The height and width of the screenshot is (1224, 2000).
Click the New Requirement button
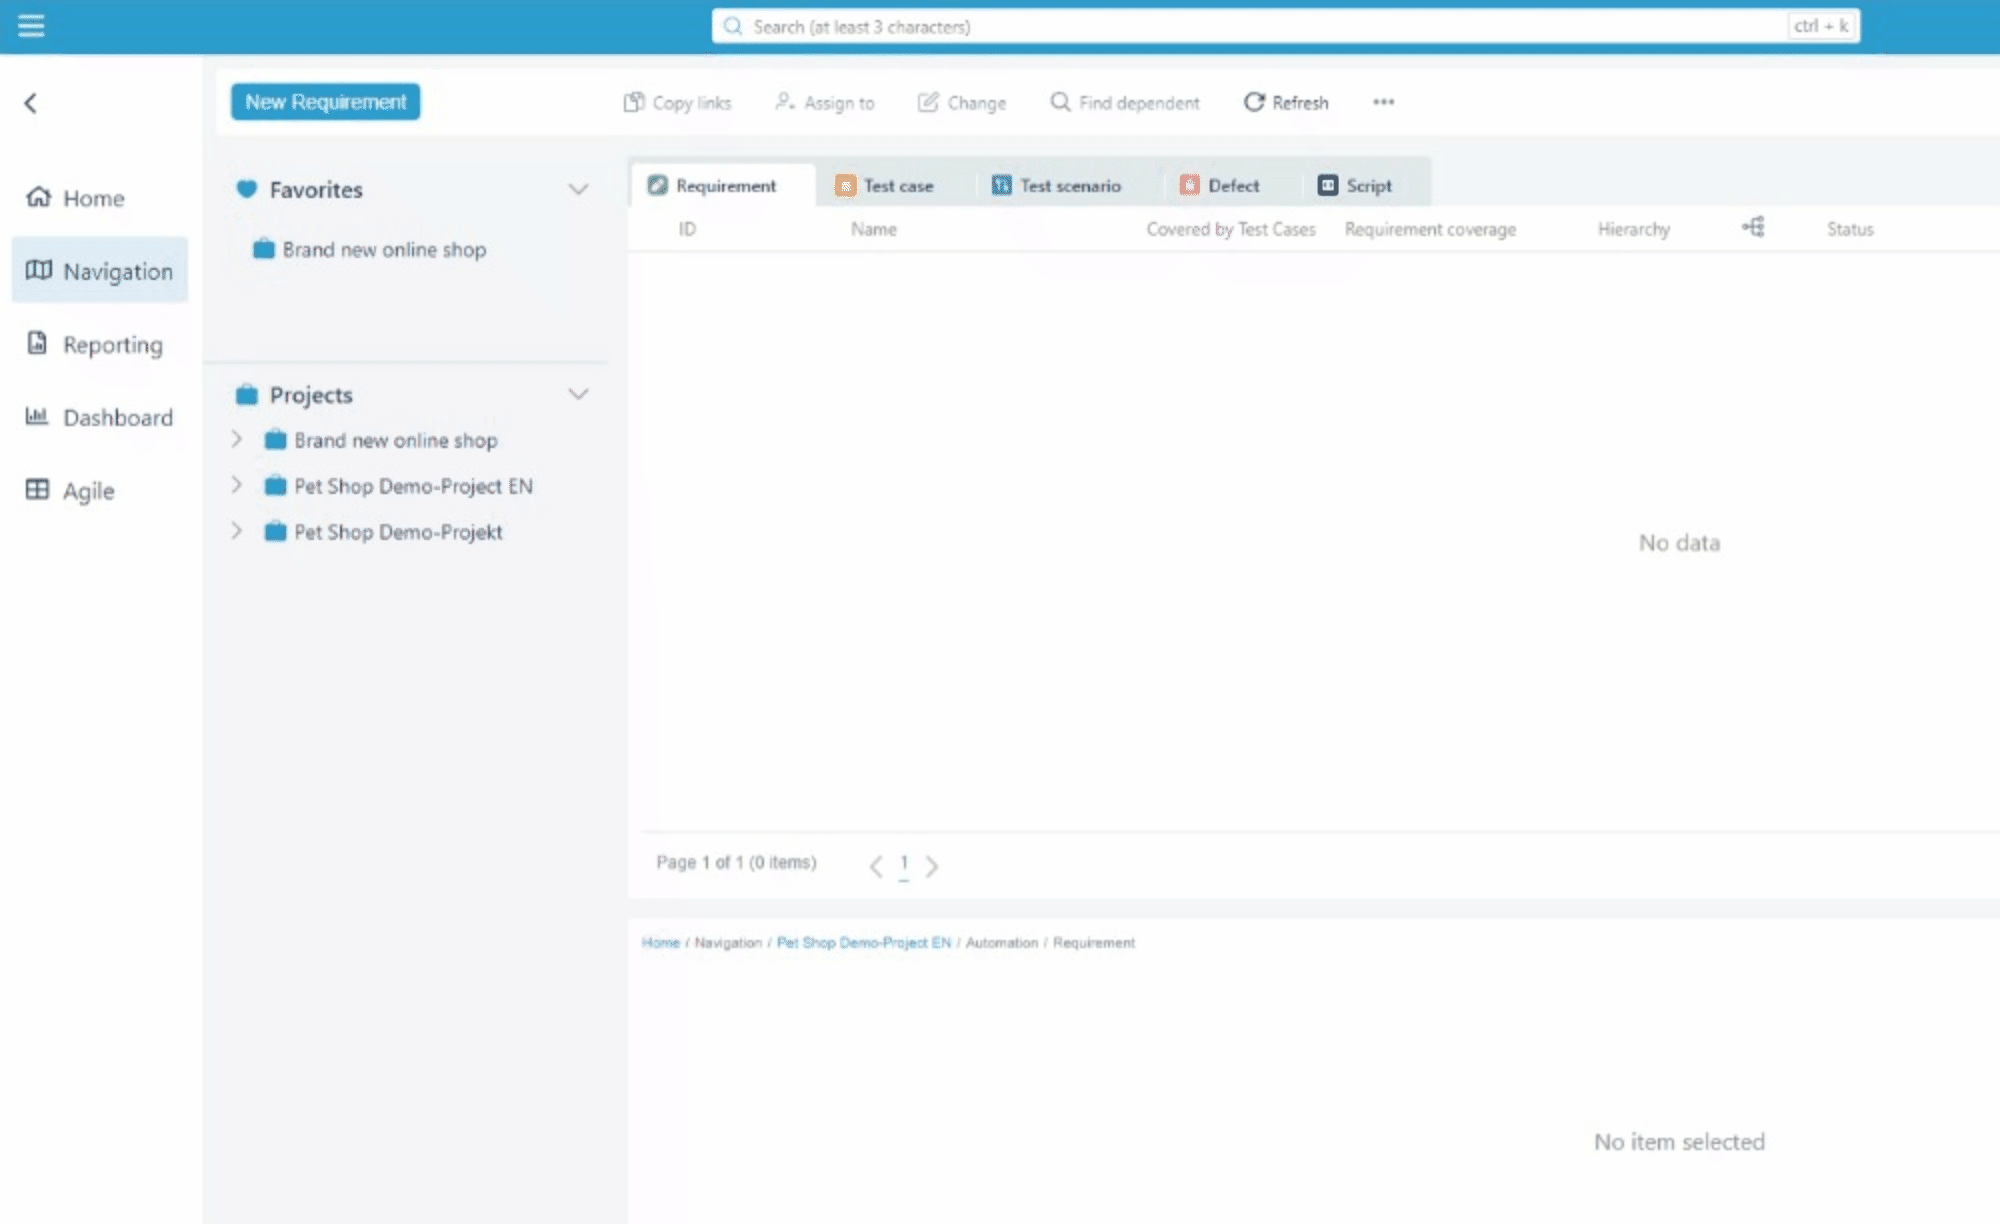pos(325,102)
